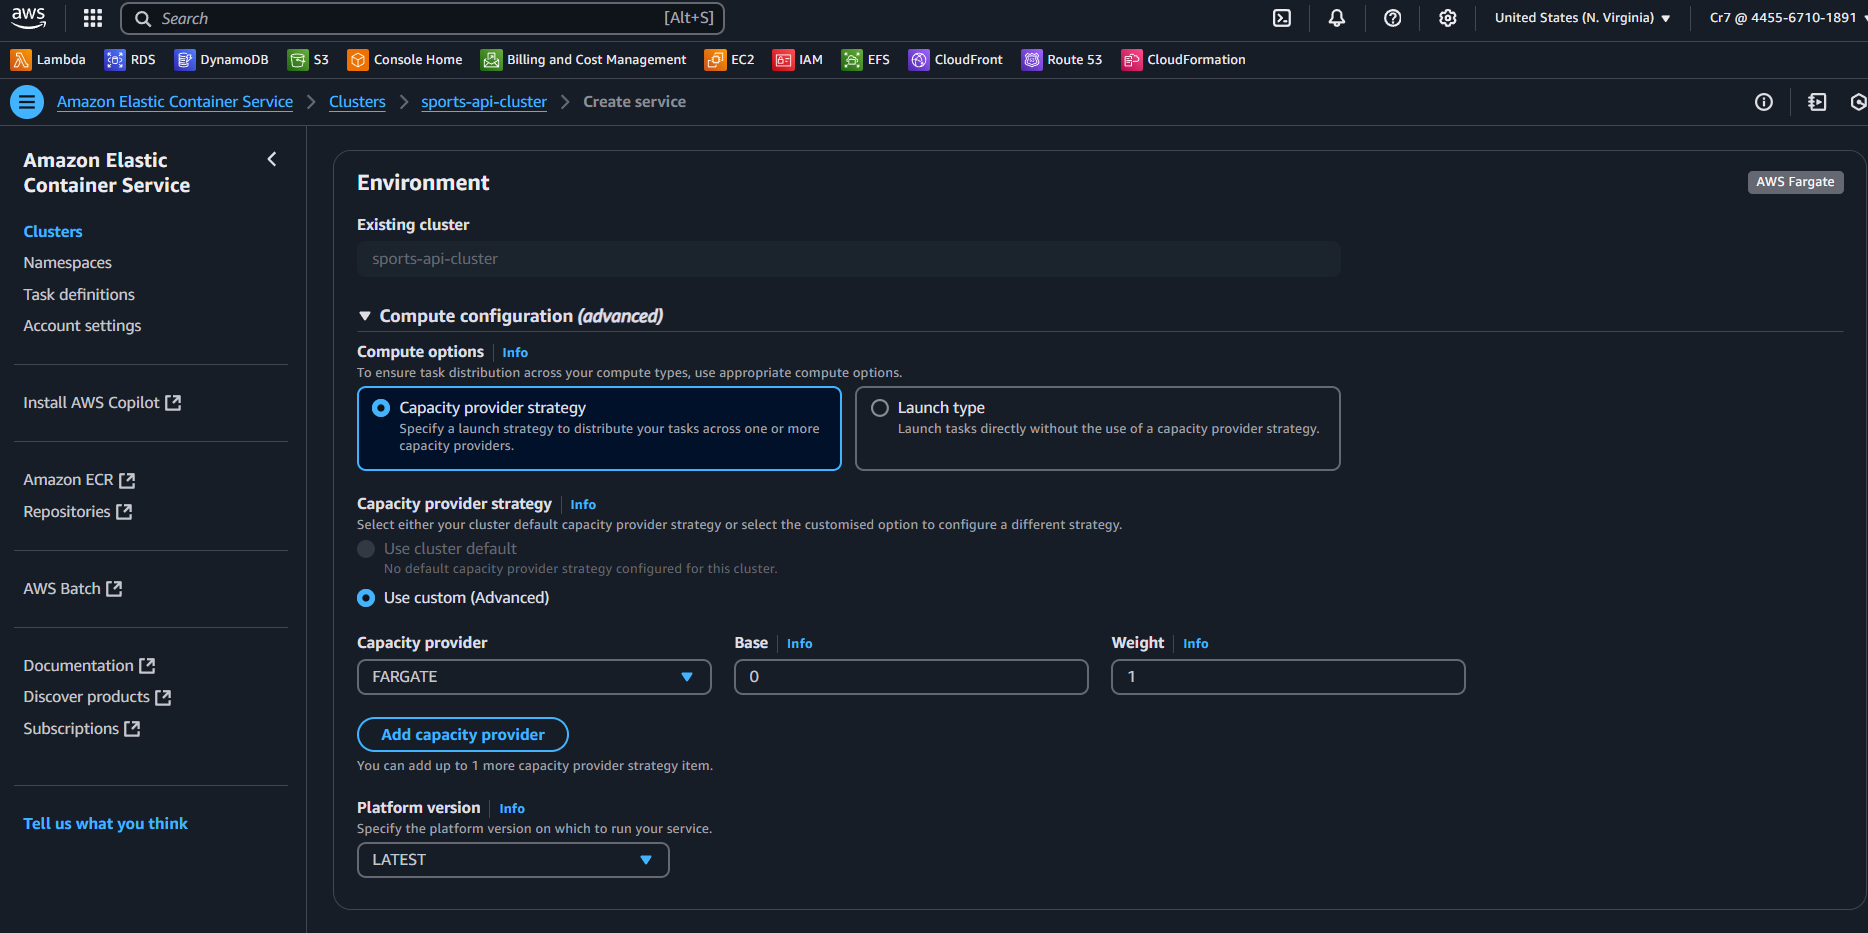
Task: Open the info panel circle icon
Action: pos(1764,102)
